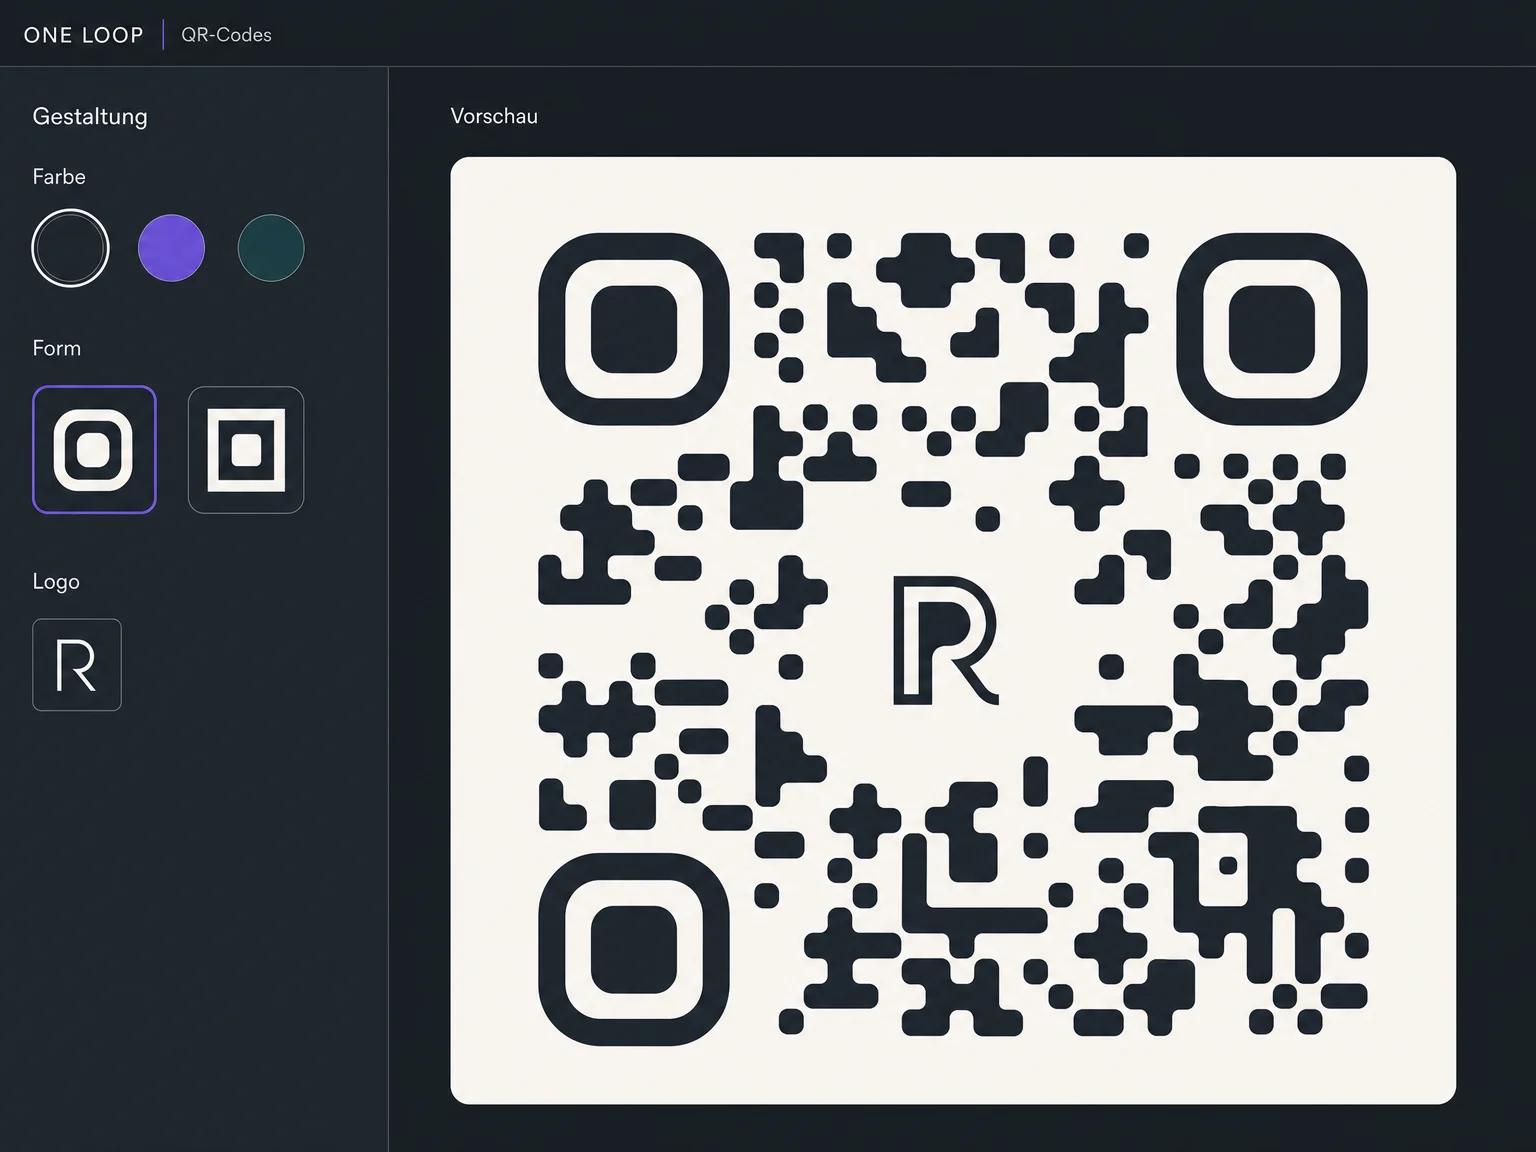Open the ONE LOOP home logo
Viewport: 1536px width, 1152px height.
[84, 35]
